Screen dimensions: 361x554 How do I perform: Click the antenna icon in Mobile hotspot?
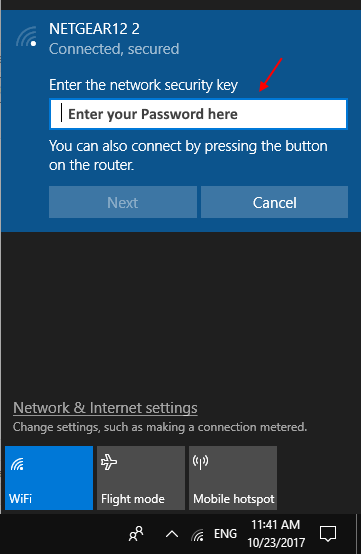[x=200, y=462]
